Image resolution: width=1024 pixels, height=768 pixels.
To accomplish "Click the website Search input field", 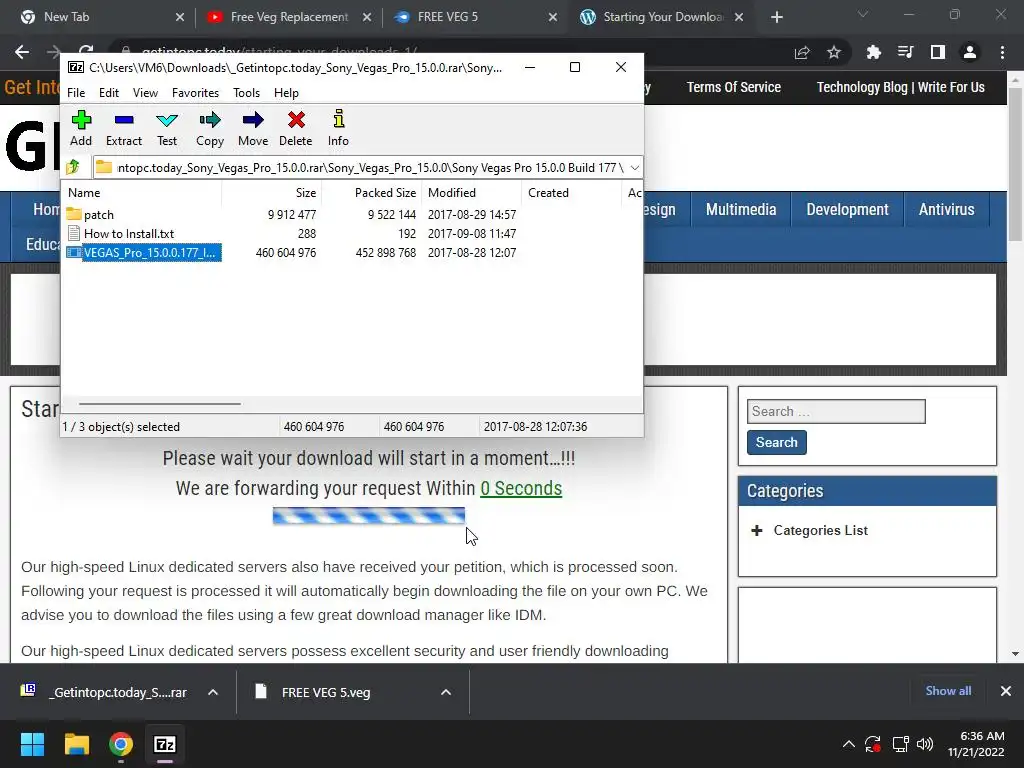I will pyautogui.click(x=836, y=411).
